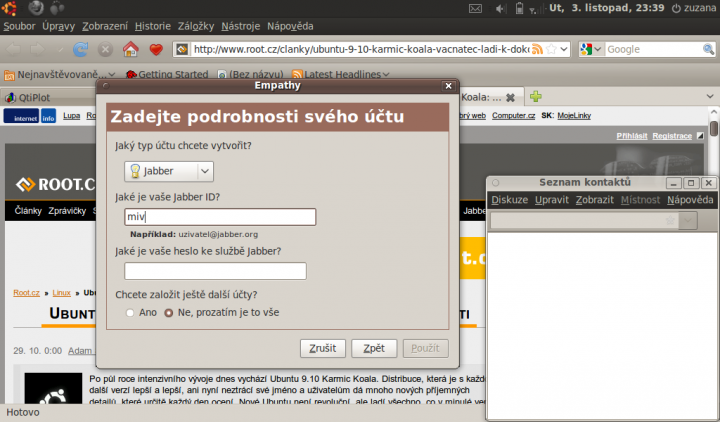The width and height of the screenshot is (720, 422).
Task: Open status dropdown in Seznam kontaktů window
Action: click(687, 220)
